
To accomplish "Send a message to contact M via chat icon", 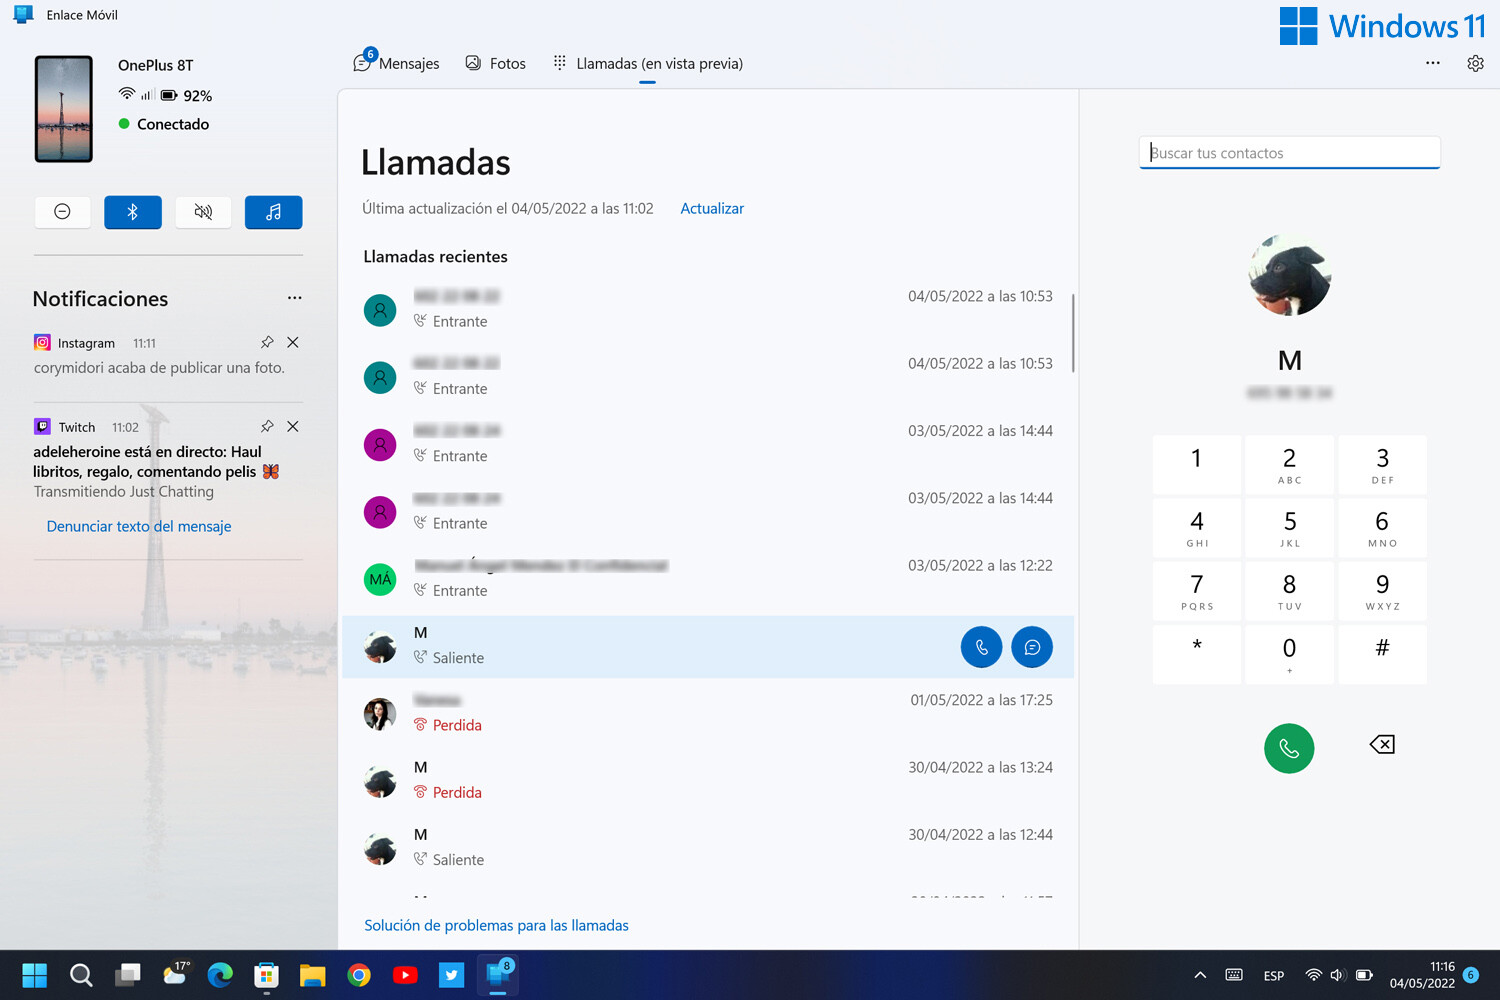I will point(1031,647).
